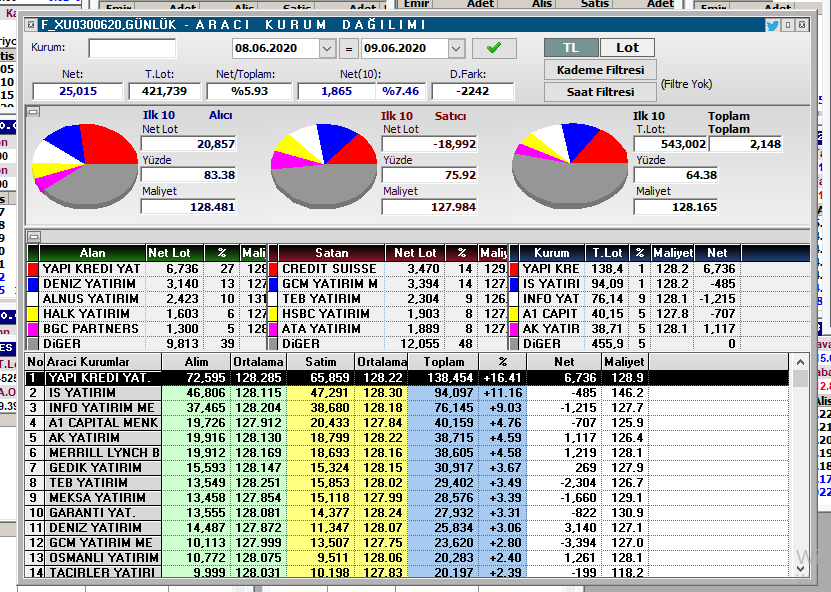Click the yellow swatch next to HALK YATIRIM
The height and width of the screenshot is (592, 831).
click(33, 314)
